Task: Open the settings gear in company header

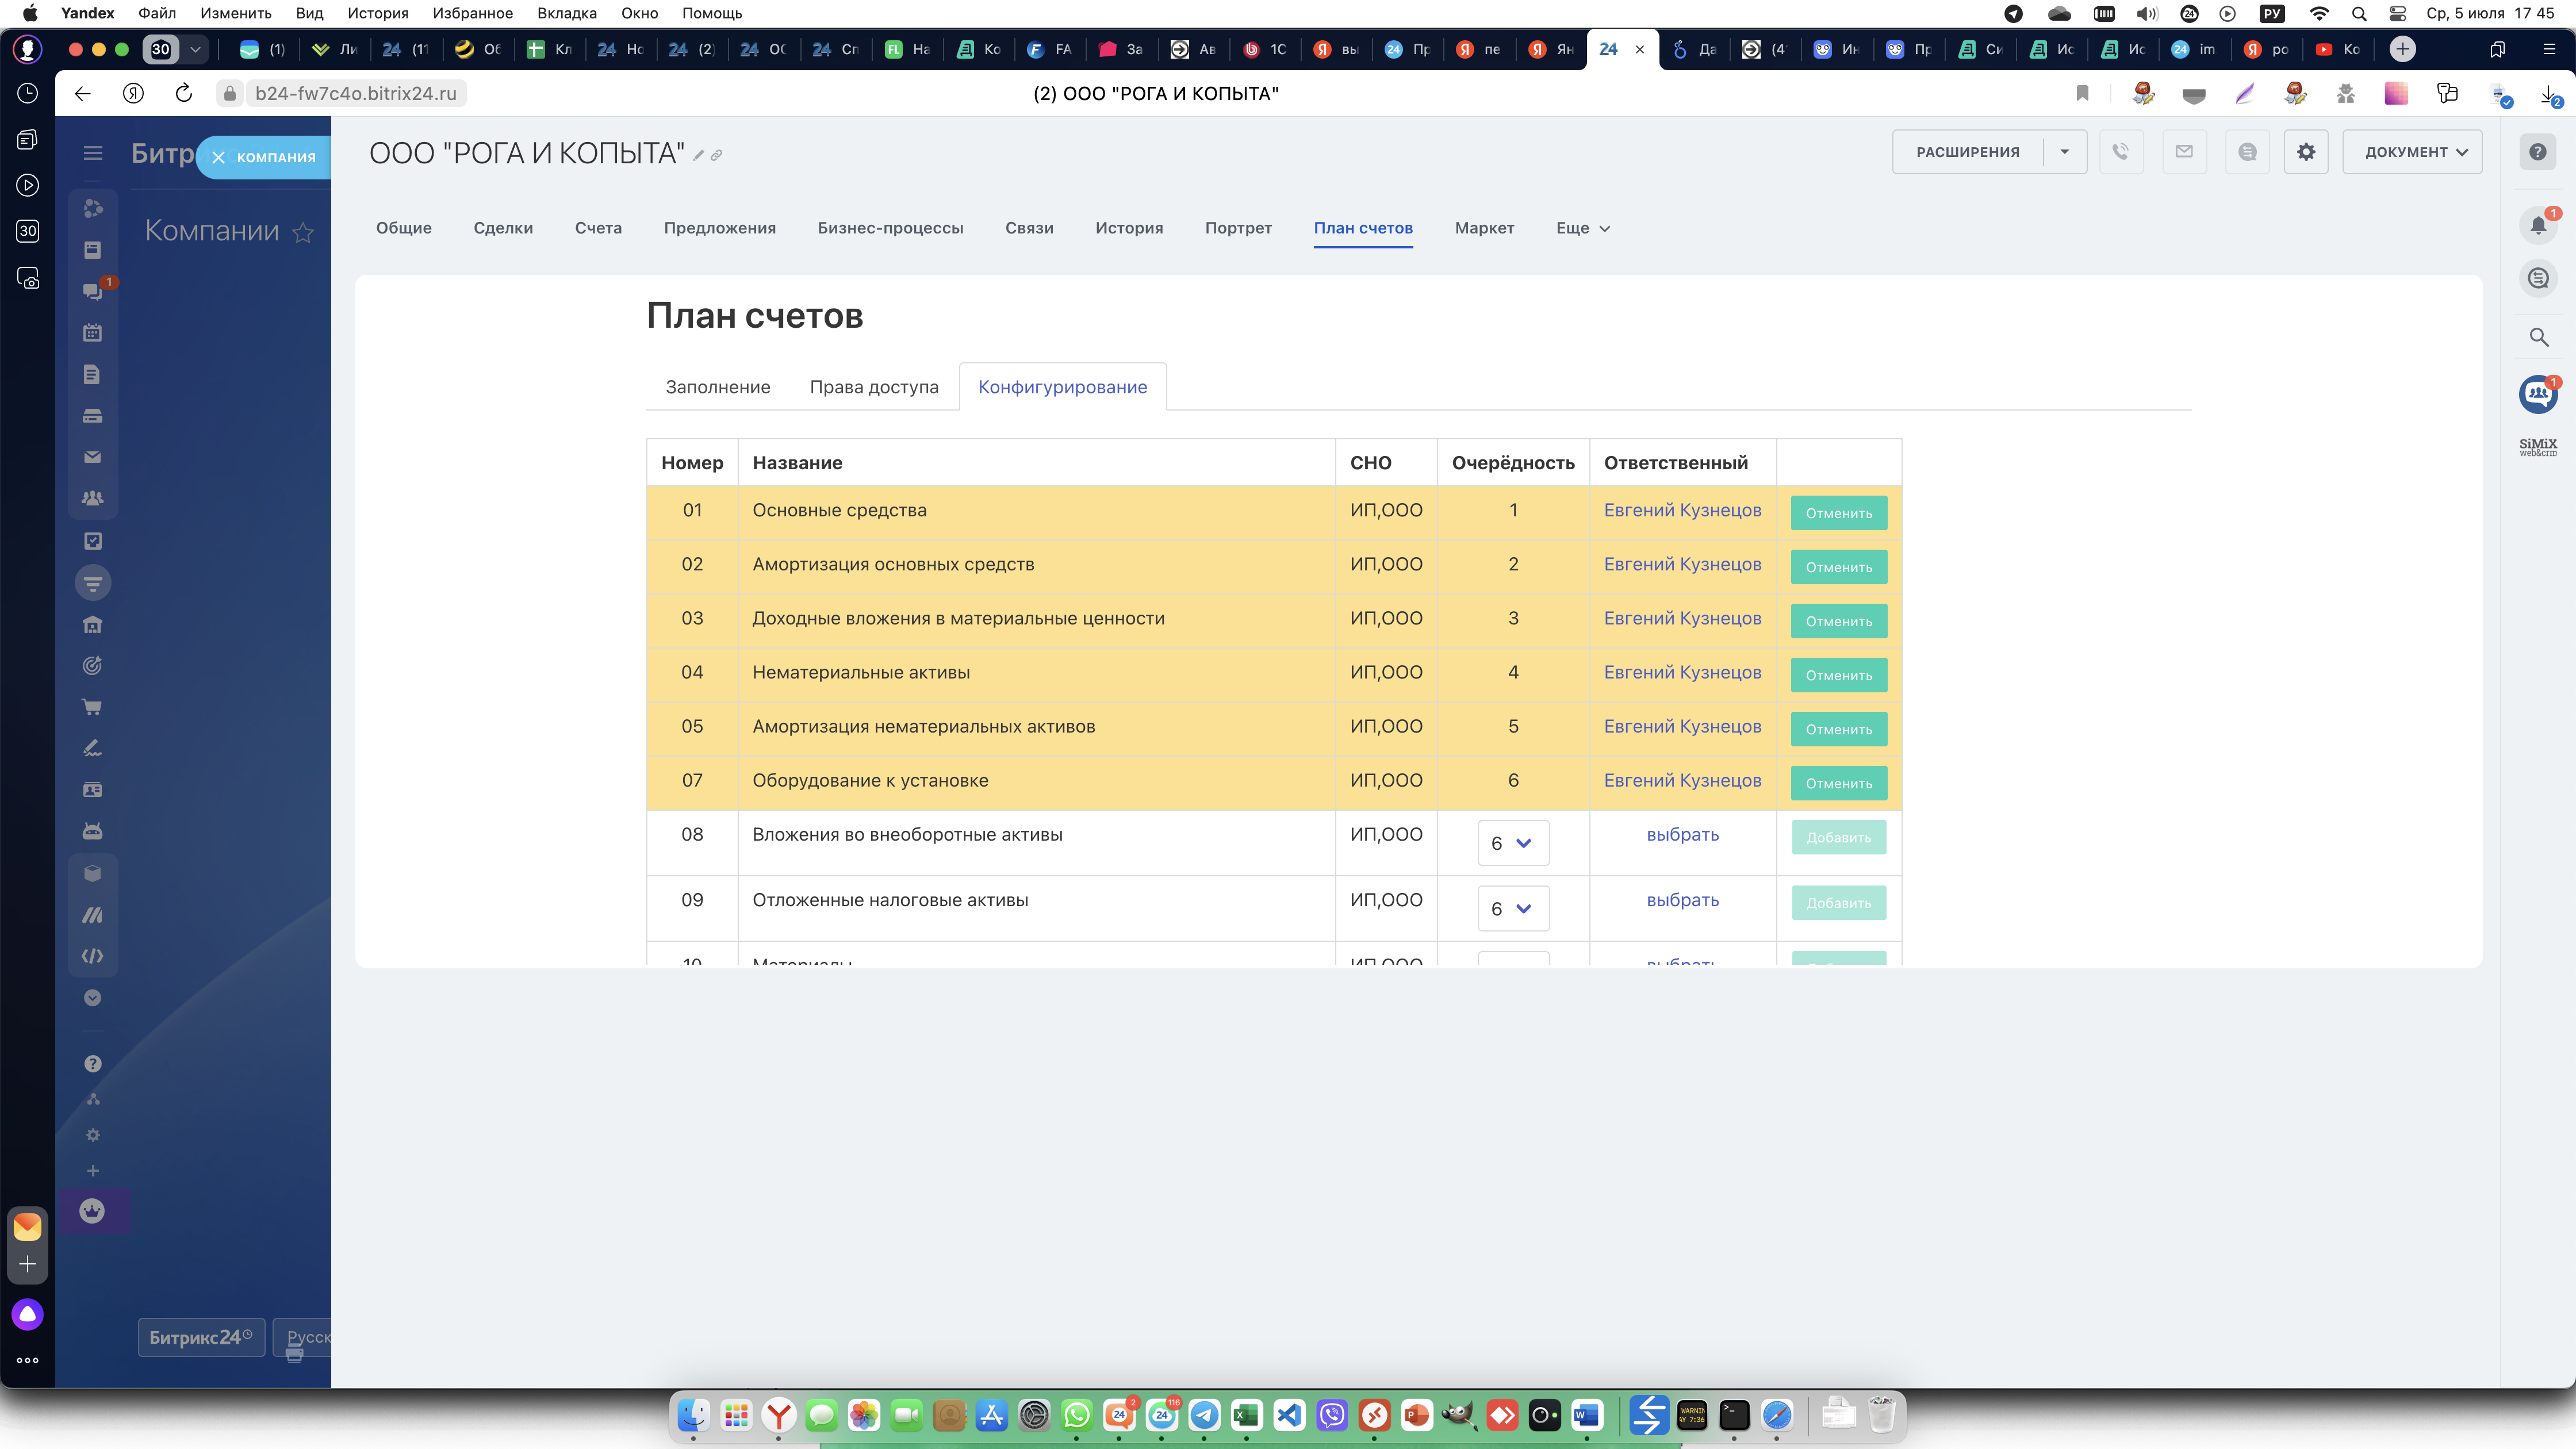Action: 2306,152
